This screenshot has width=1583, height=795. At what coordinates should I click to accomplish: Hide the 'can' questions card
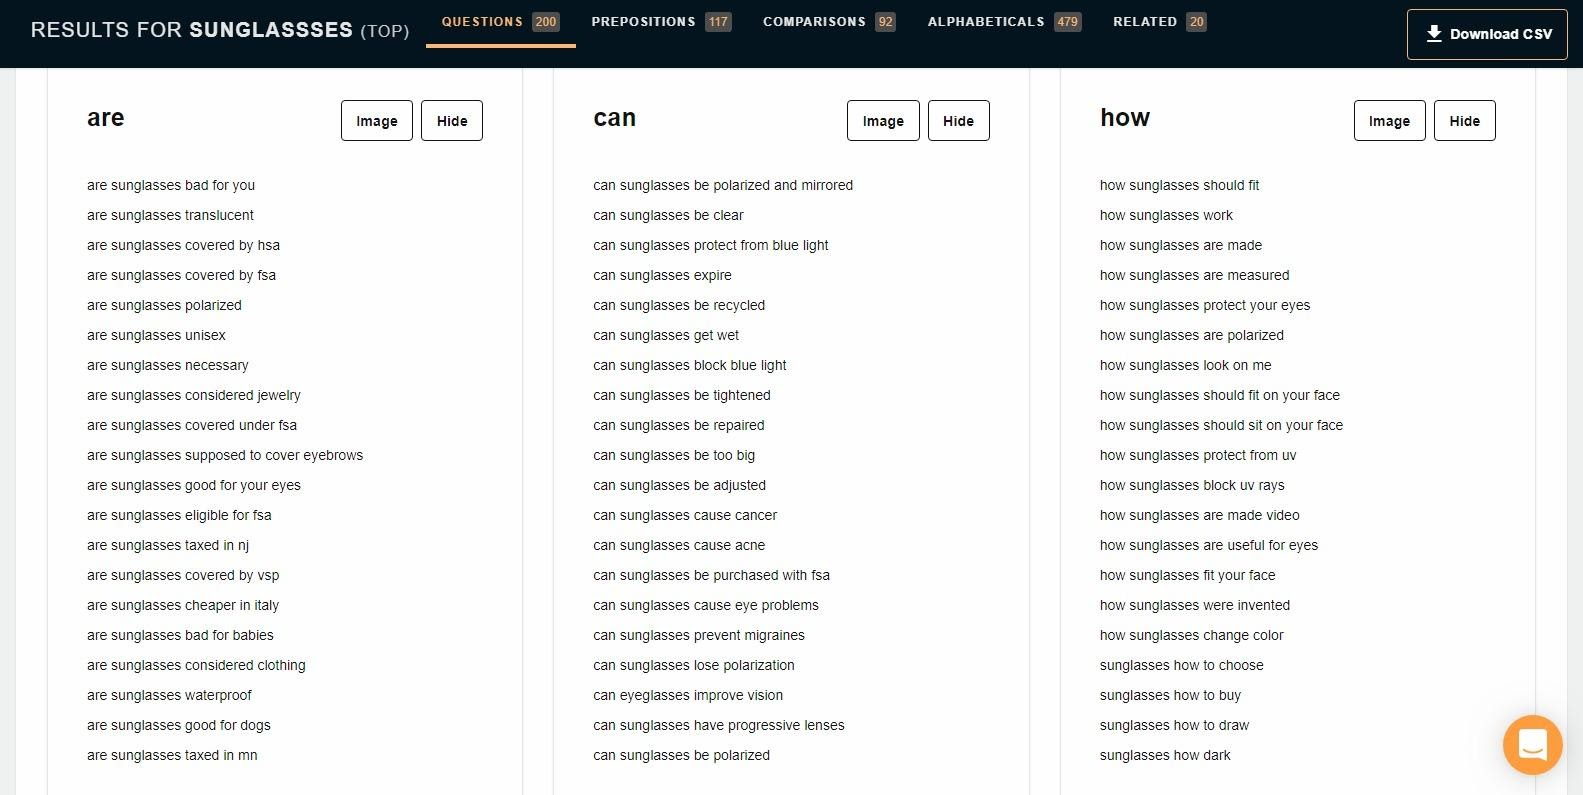(958, 121)
